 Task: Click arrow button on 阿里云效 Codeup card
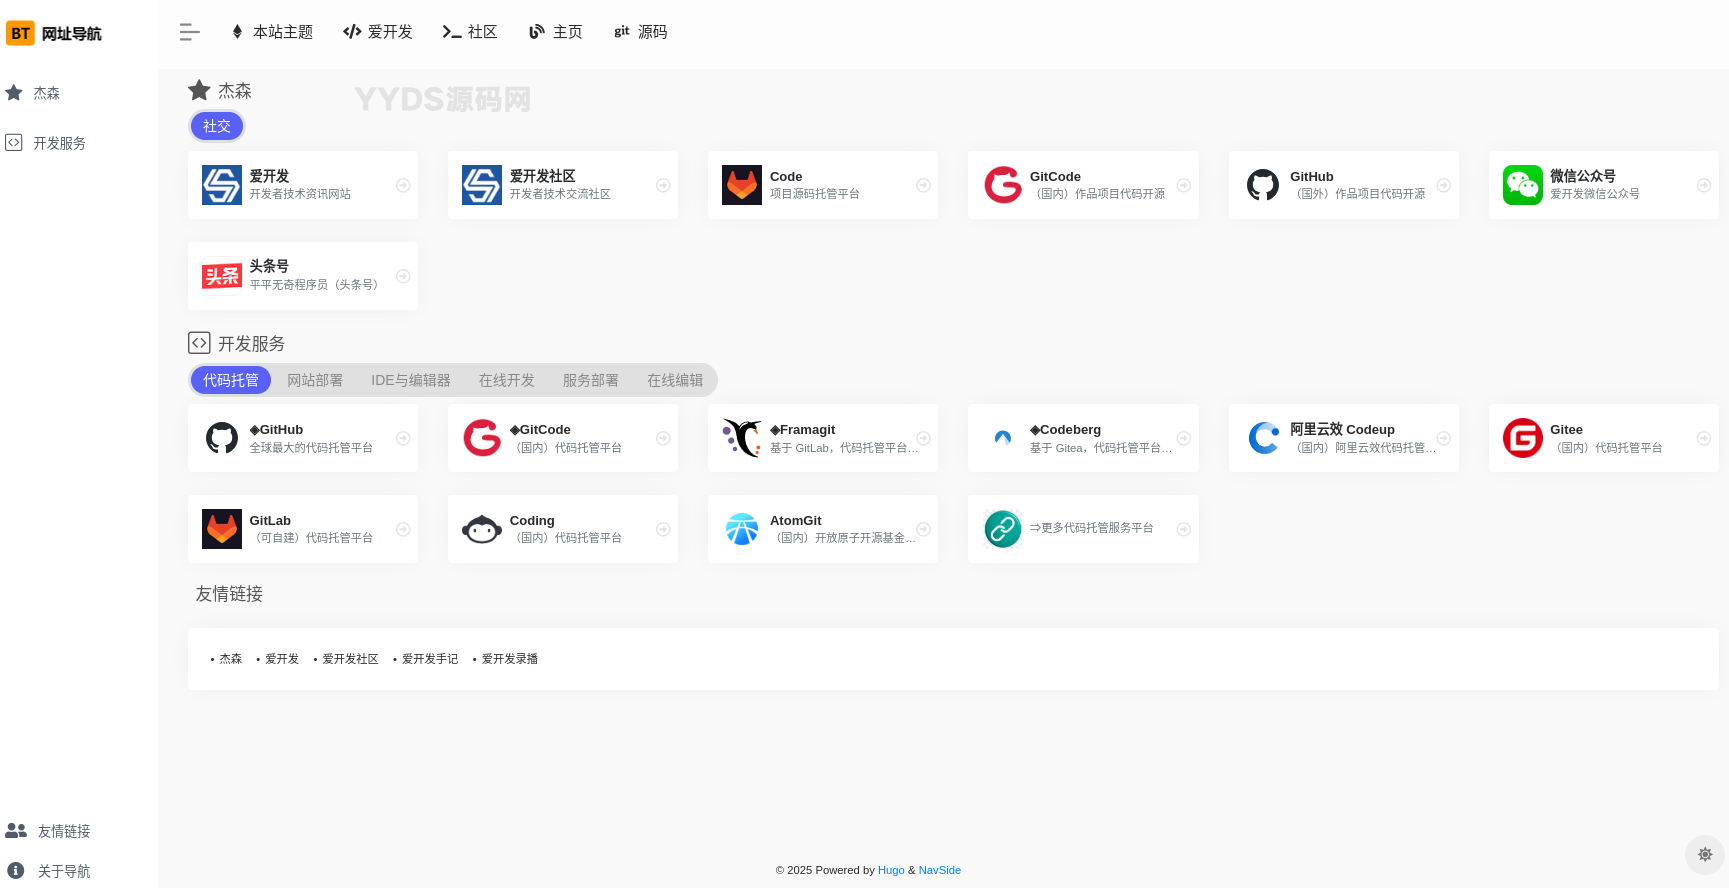tap(1443, 438)
